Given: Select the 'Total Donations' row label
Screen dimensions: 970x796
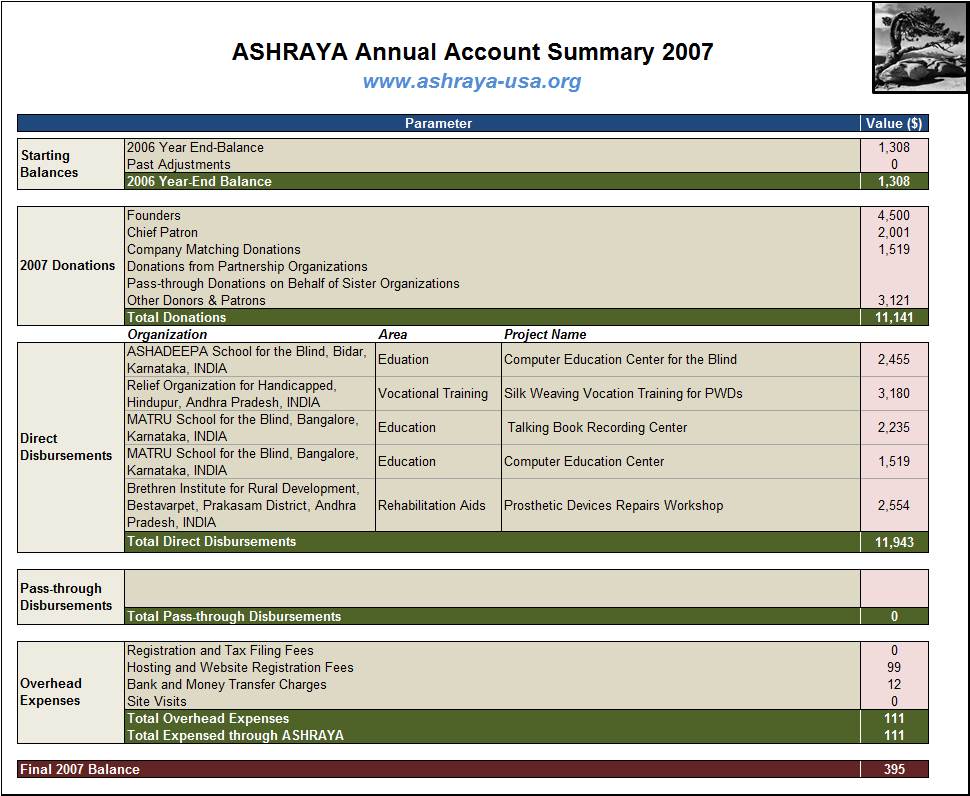Looking at the screenshot, I should tap(176, 317).
